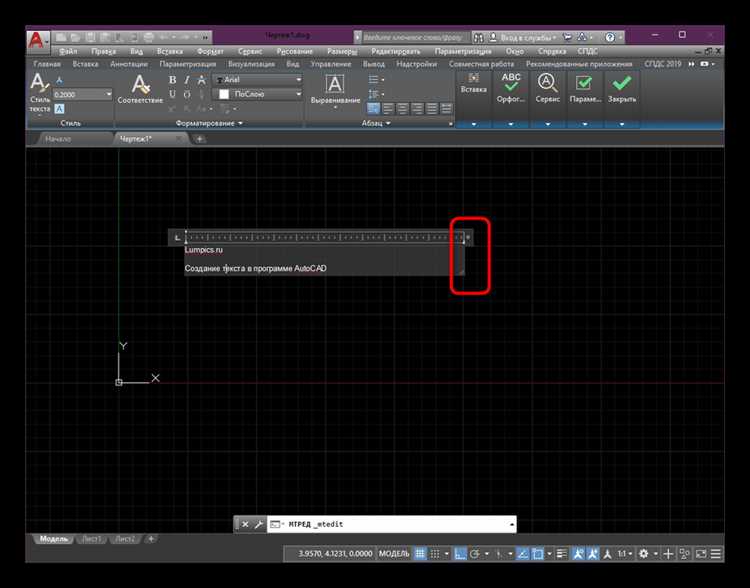Open command line customize wrench icon

258,524
